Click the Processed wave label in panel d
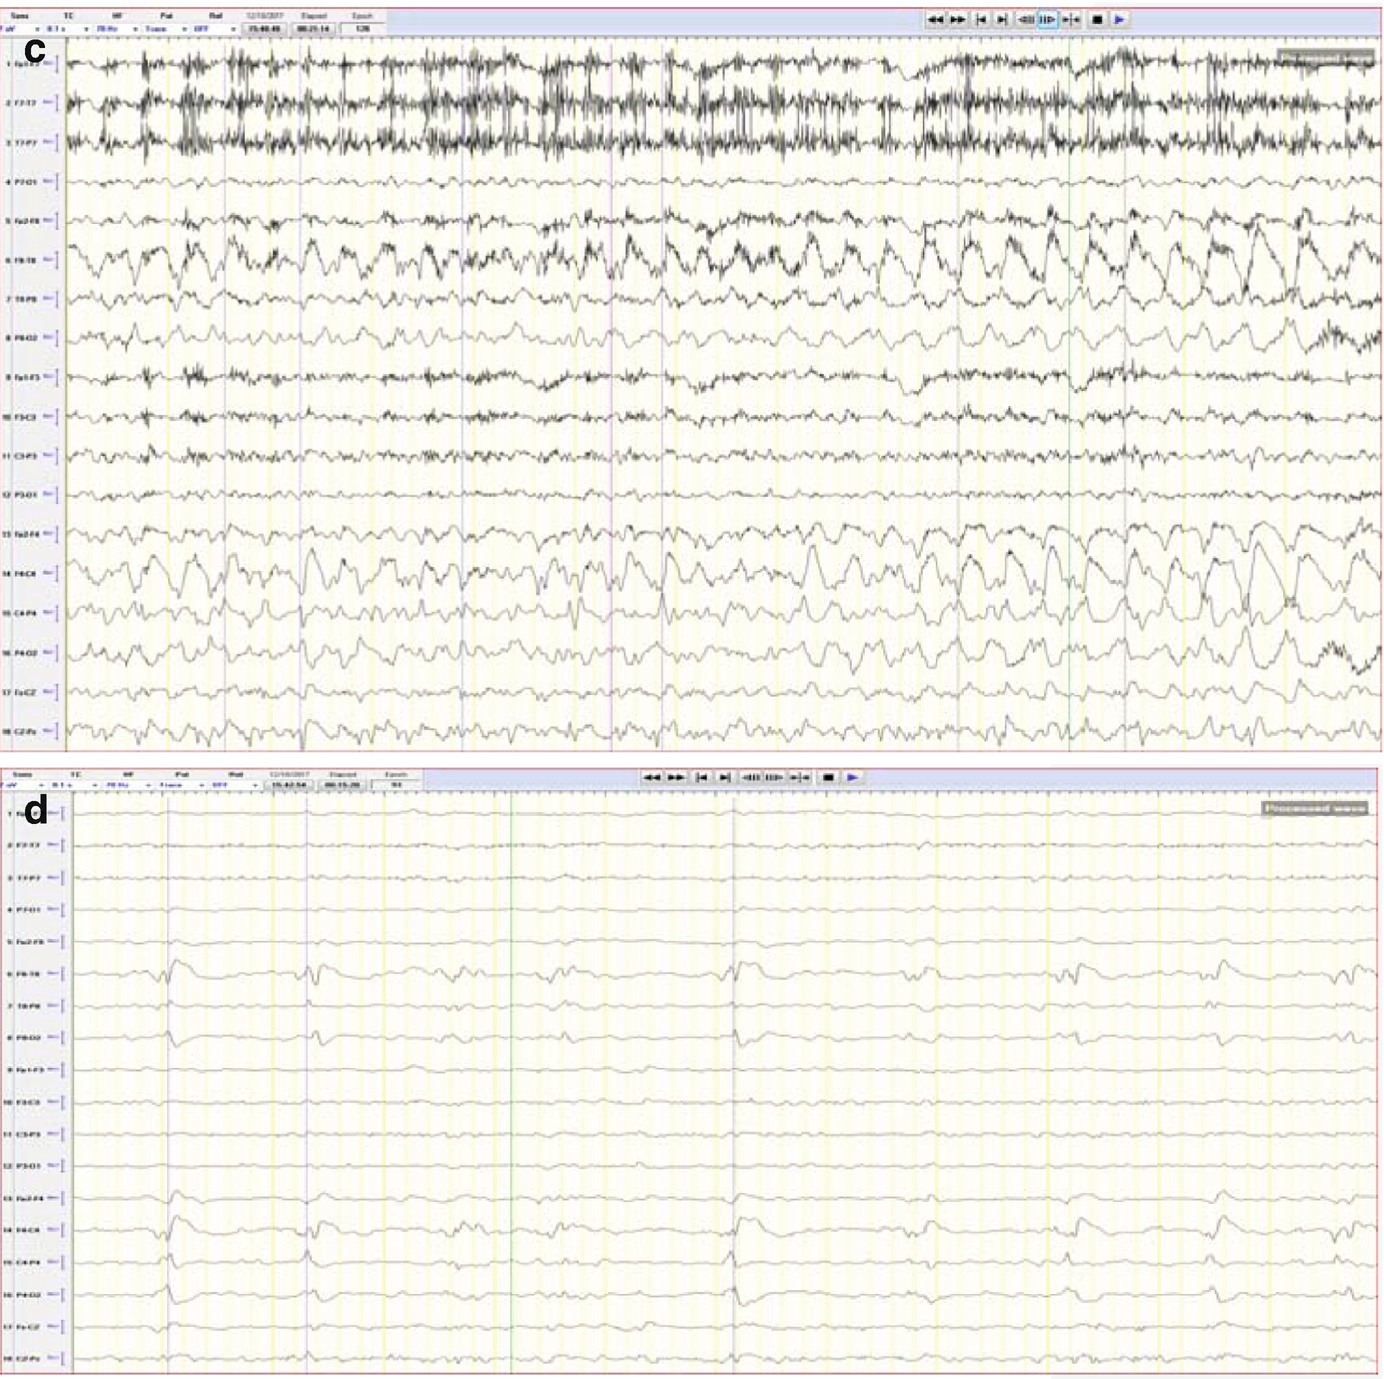Image resolution: width=1384 pixels, height=1379 pixels. click(x=1314, y=808)
